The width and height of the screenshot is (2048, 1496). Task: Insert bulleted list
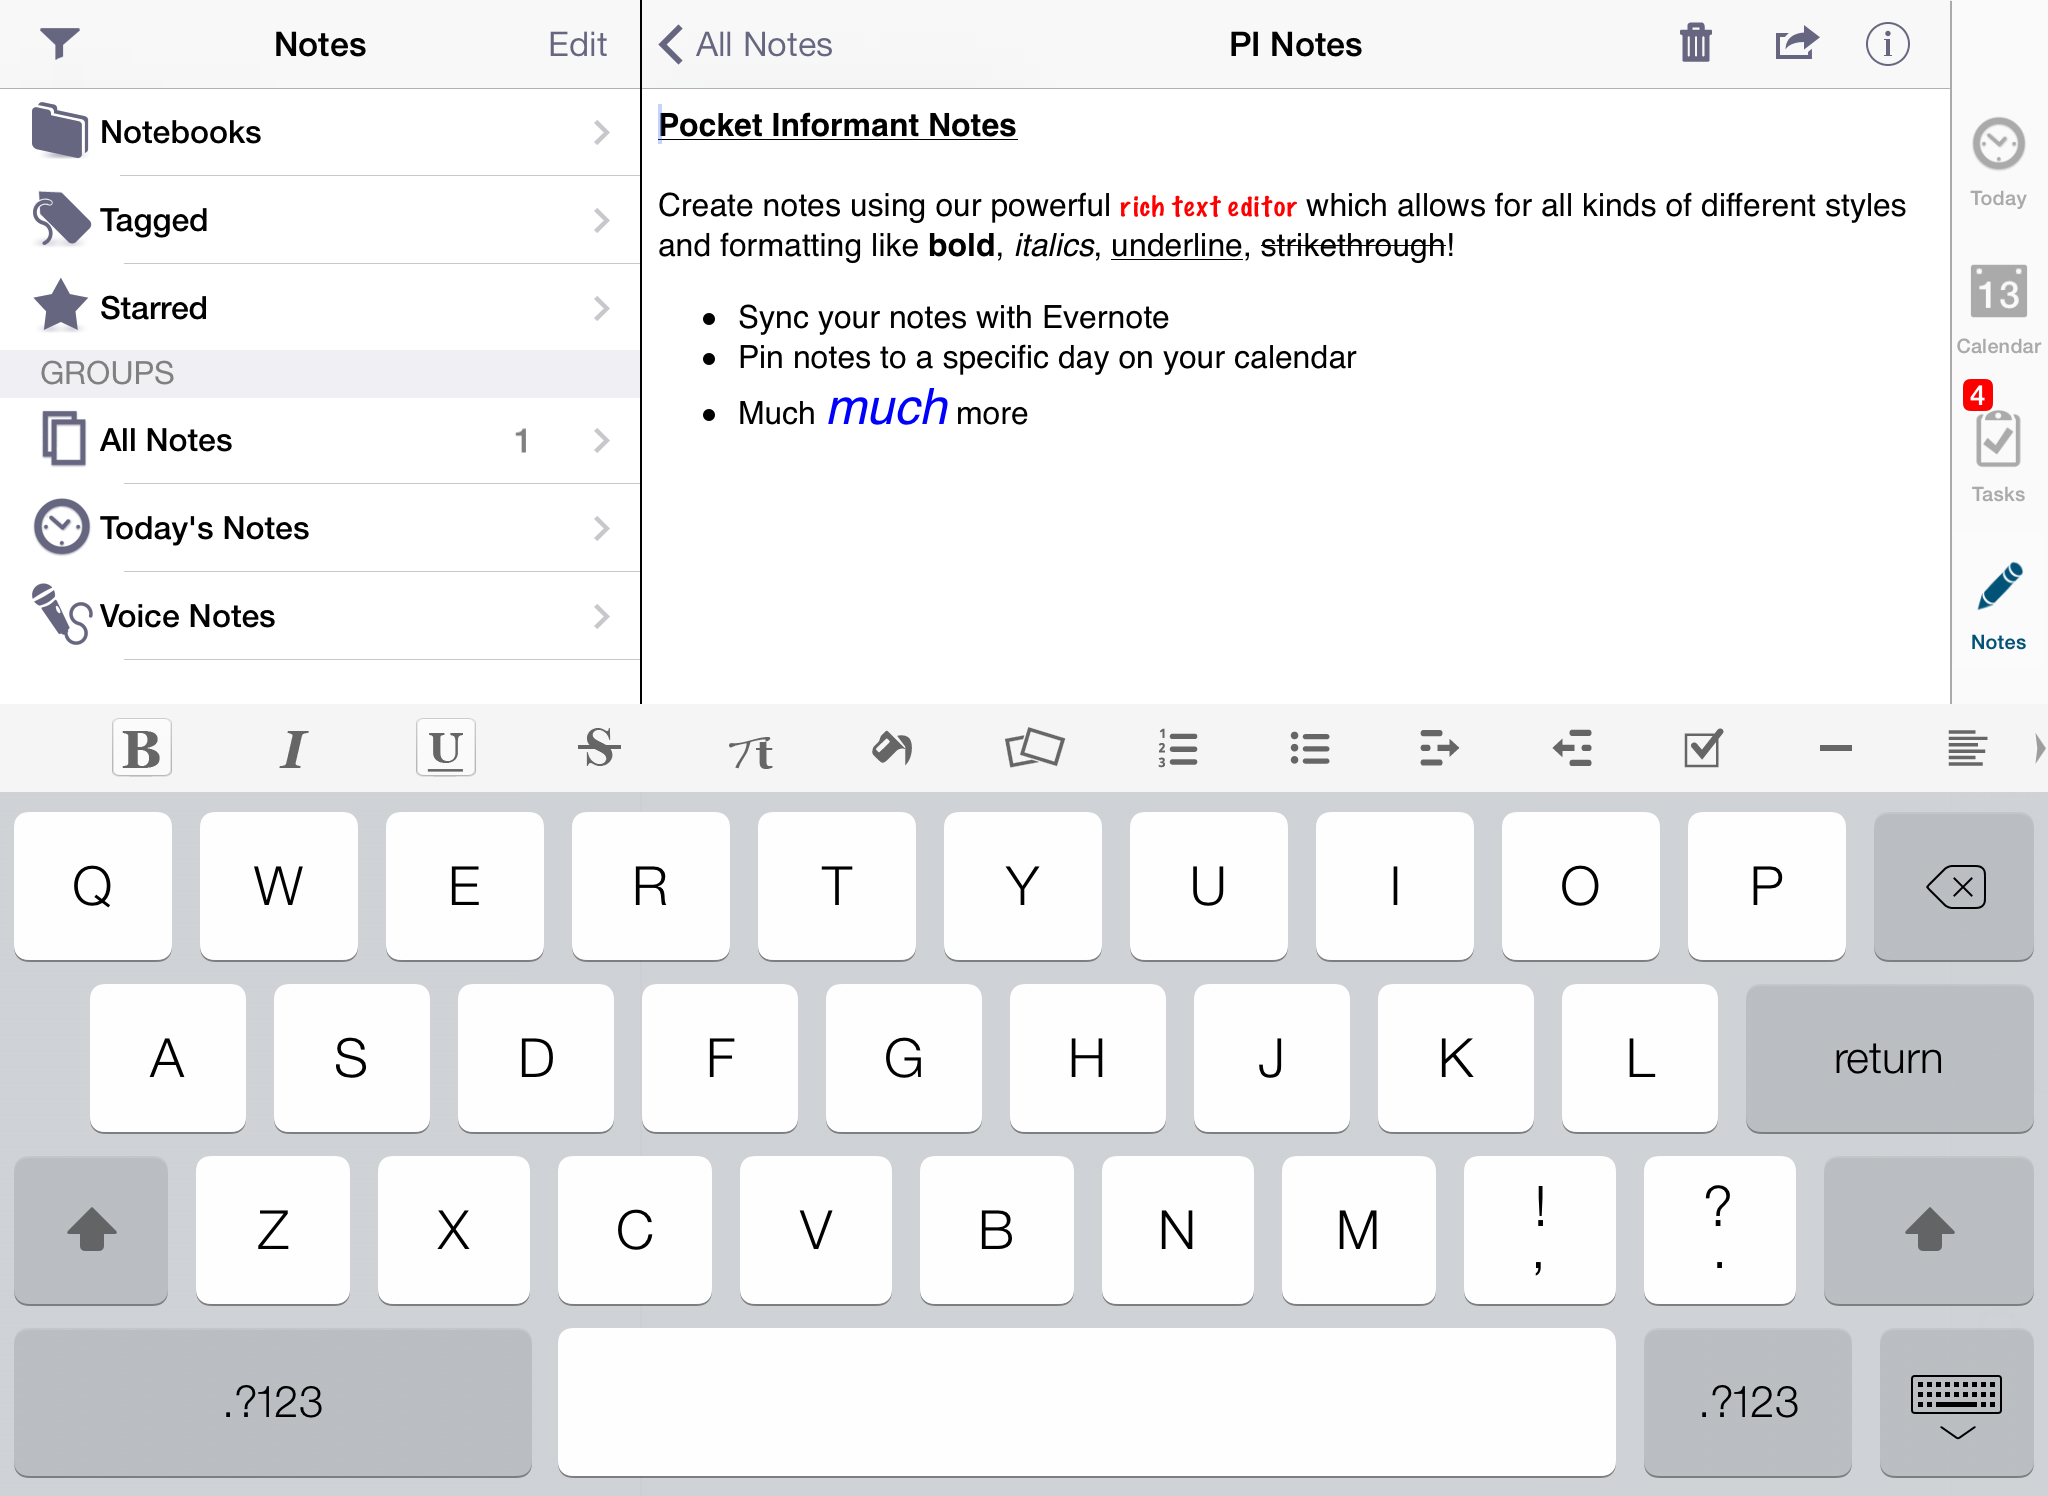(1309, 748)
